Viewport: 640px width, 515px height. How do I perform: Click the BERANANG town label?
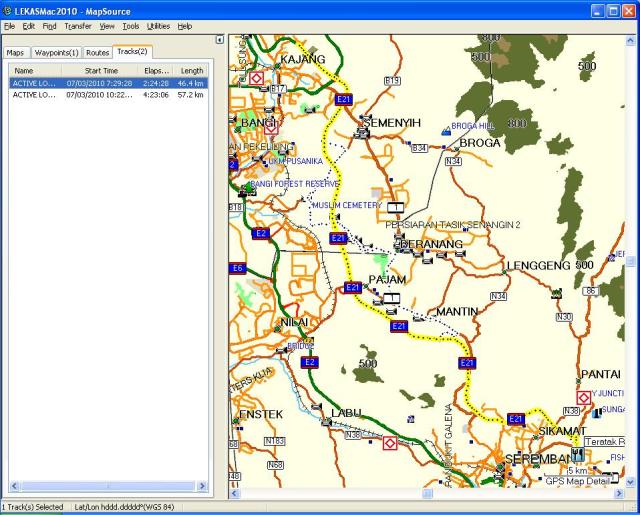click(431, 244)
